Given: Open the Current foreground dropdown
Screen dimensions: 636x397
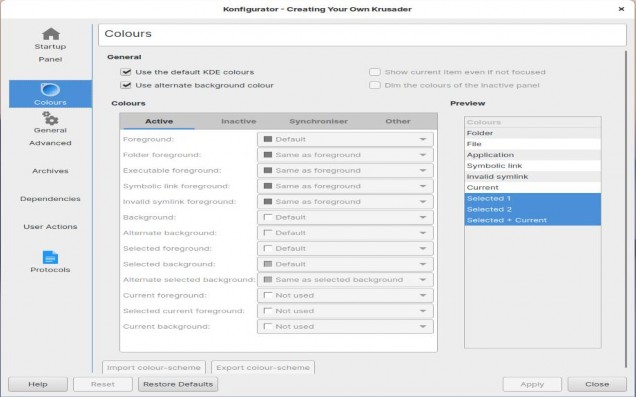Looking at the screenshot, I should (x=345, y=296).
